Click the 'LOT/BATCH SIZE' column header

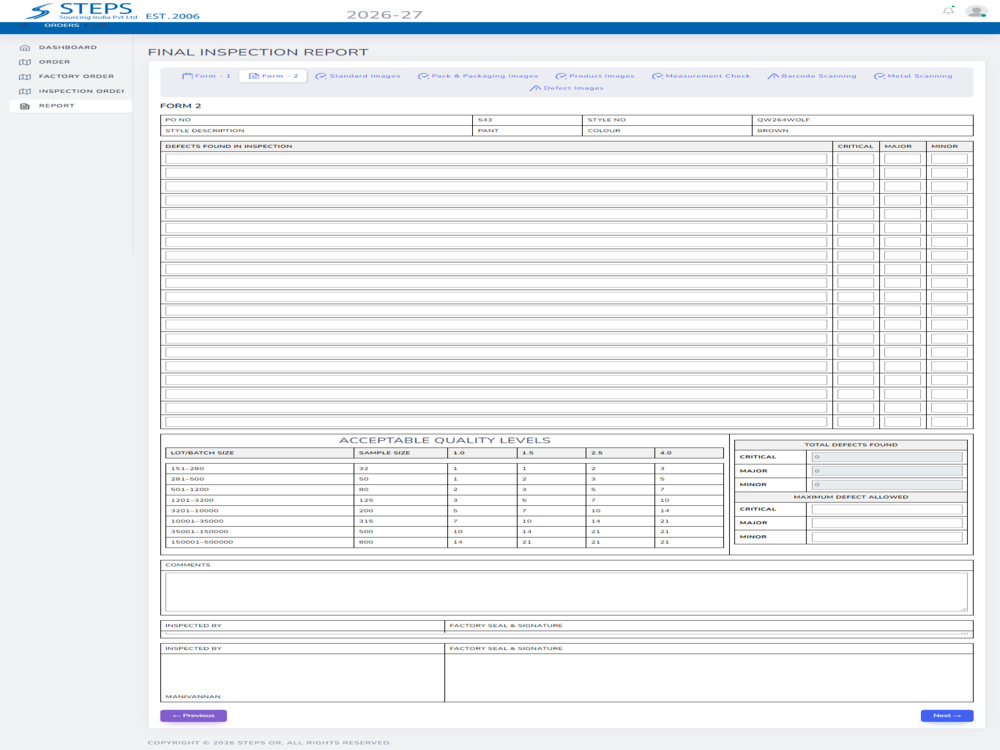(202, 453)
